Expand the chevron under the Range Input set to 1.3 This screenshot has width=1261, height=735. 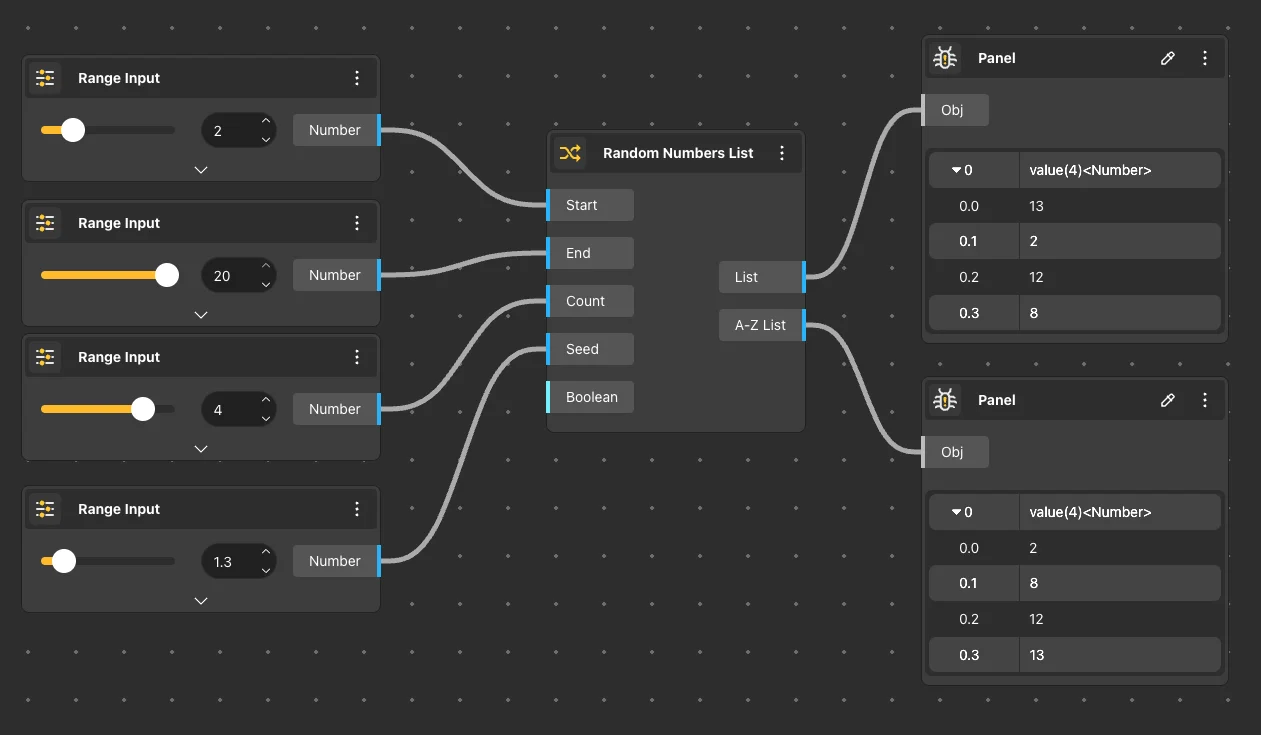(201, 601)
